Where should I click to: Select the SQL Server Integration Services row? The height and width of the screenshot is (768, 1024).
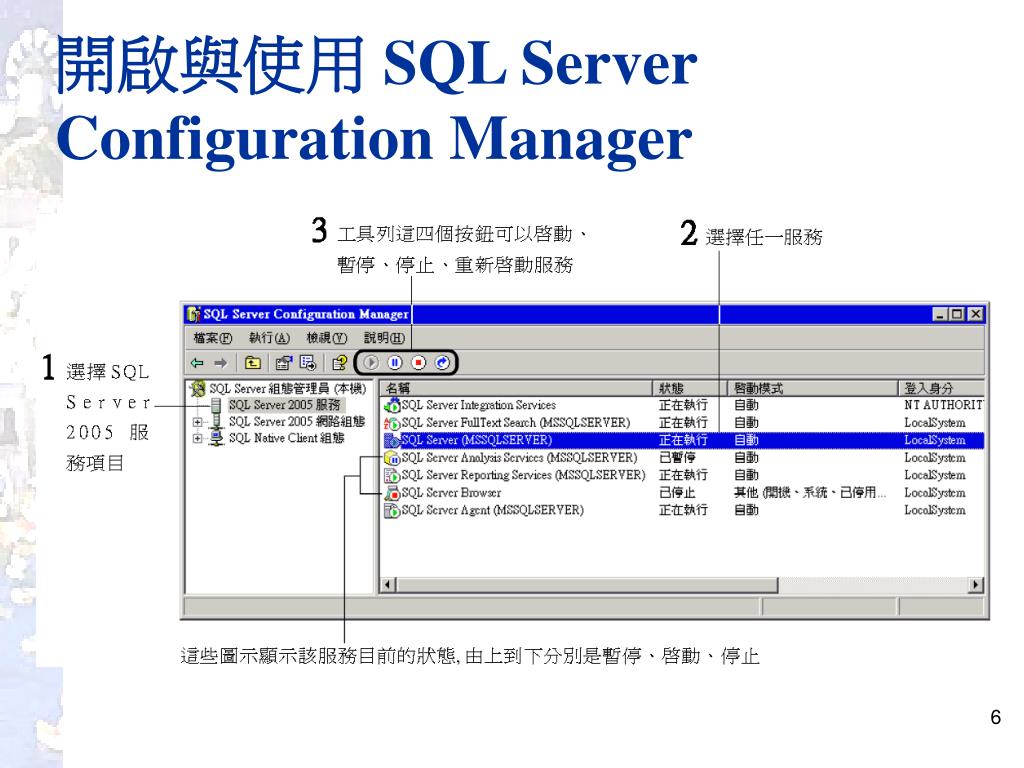click(479, 406)
